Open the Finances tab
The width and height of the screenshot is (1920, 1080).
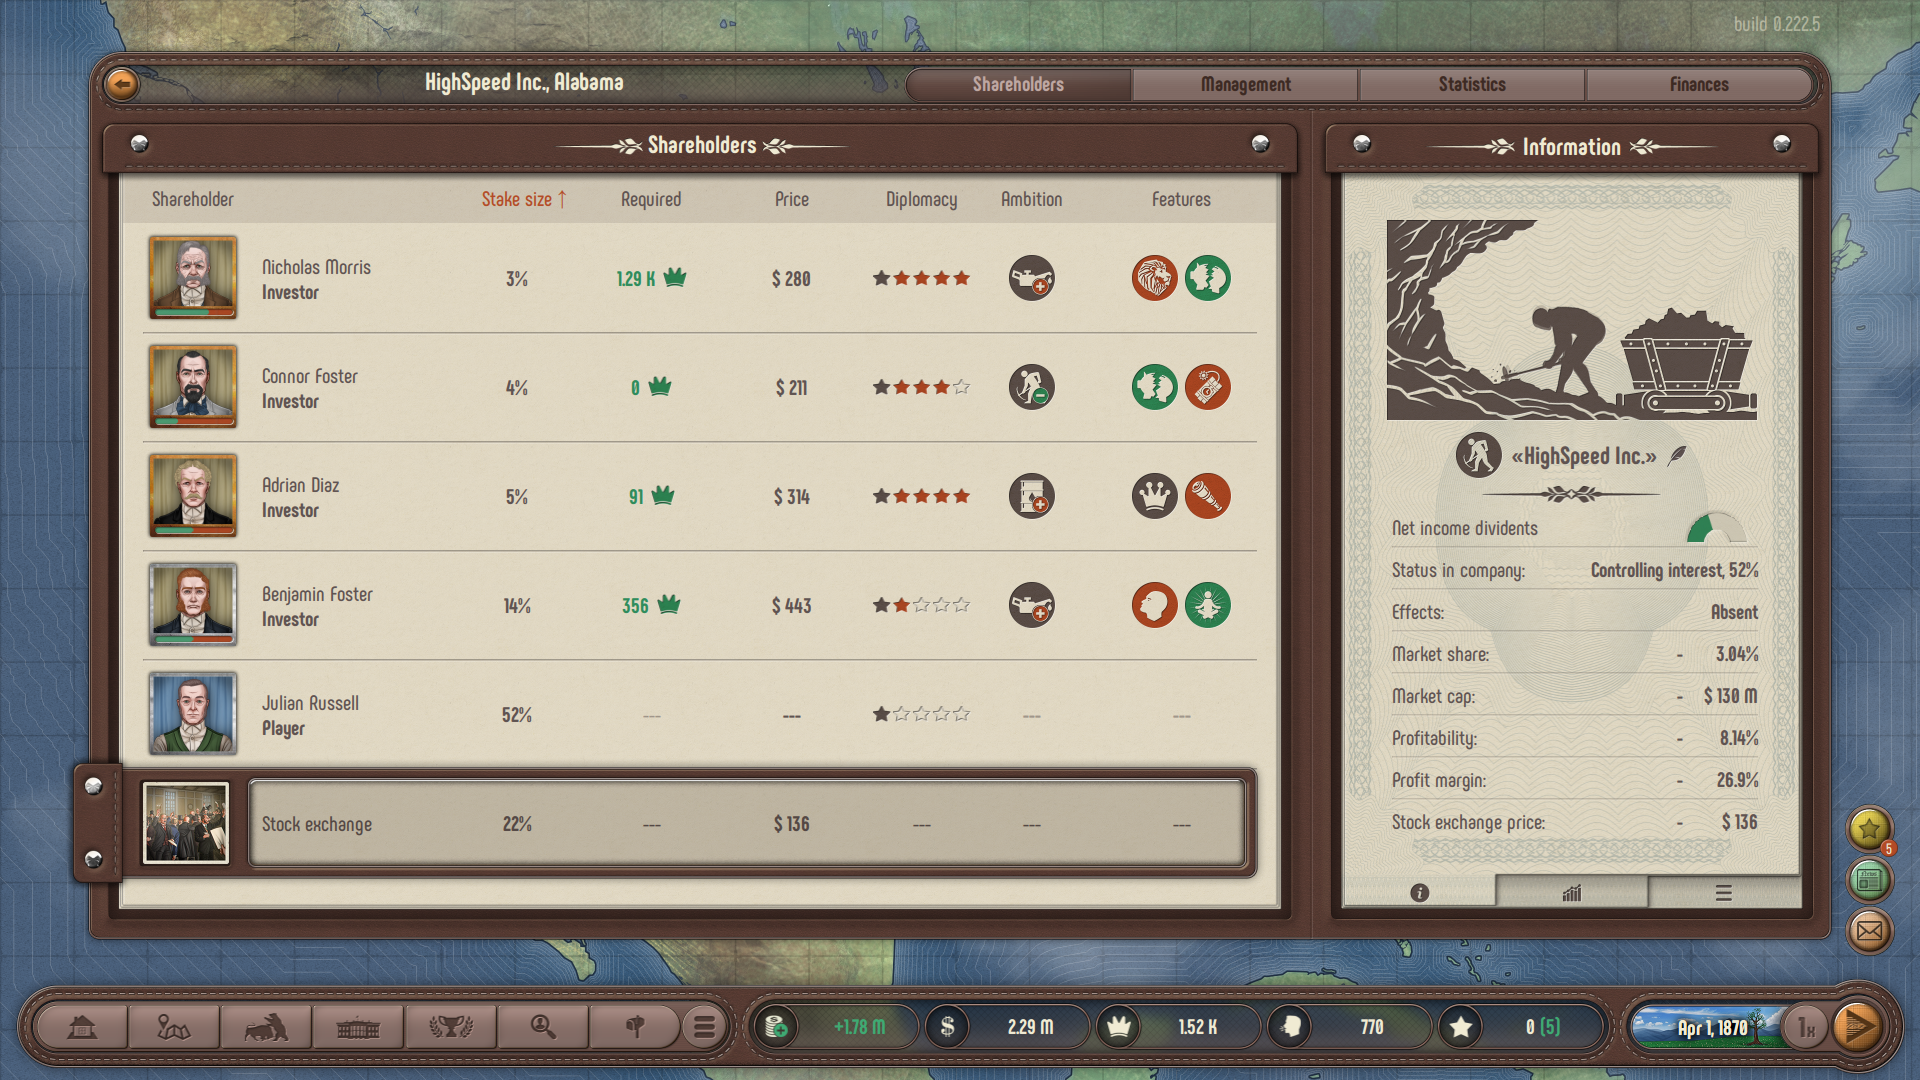click(1698, 85)
